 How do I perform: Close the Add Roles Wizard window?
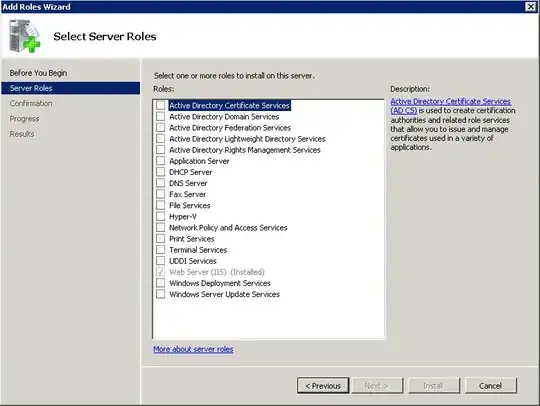[x=531, y=7]
